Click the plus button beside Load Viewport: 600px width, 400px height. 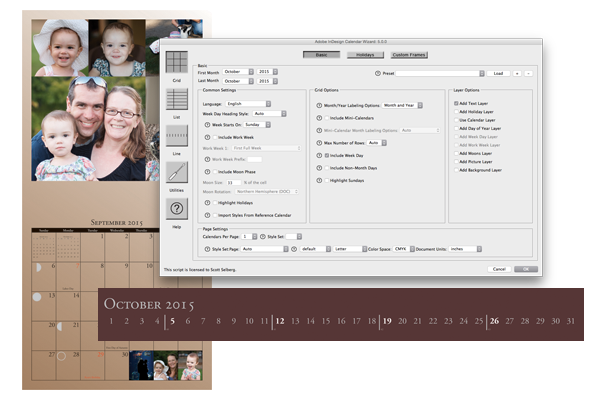(517, 73)
